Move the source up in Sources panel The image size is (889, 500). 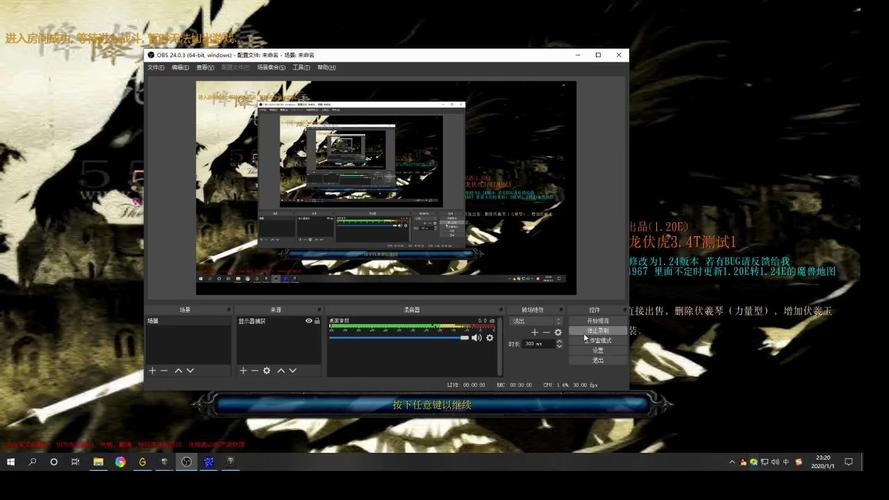tap(281, 370)
